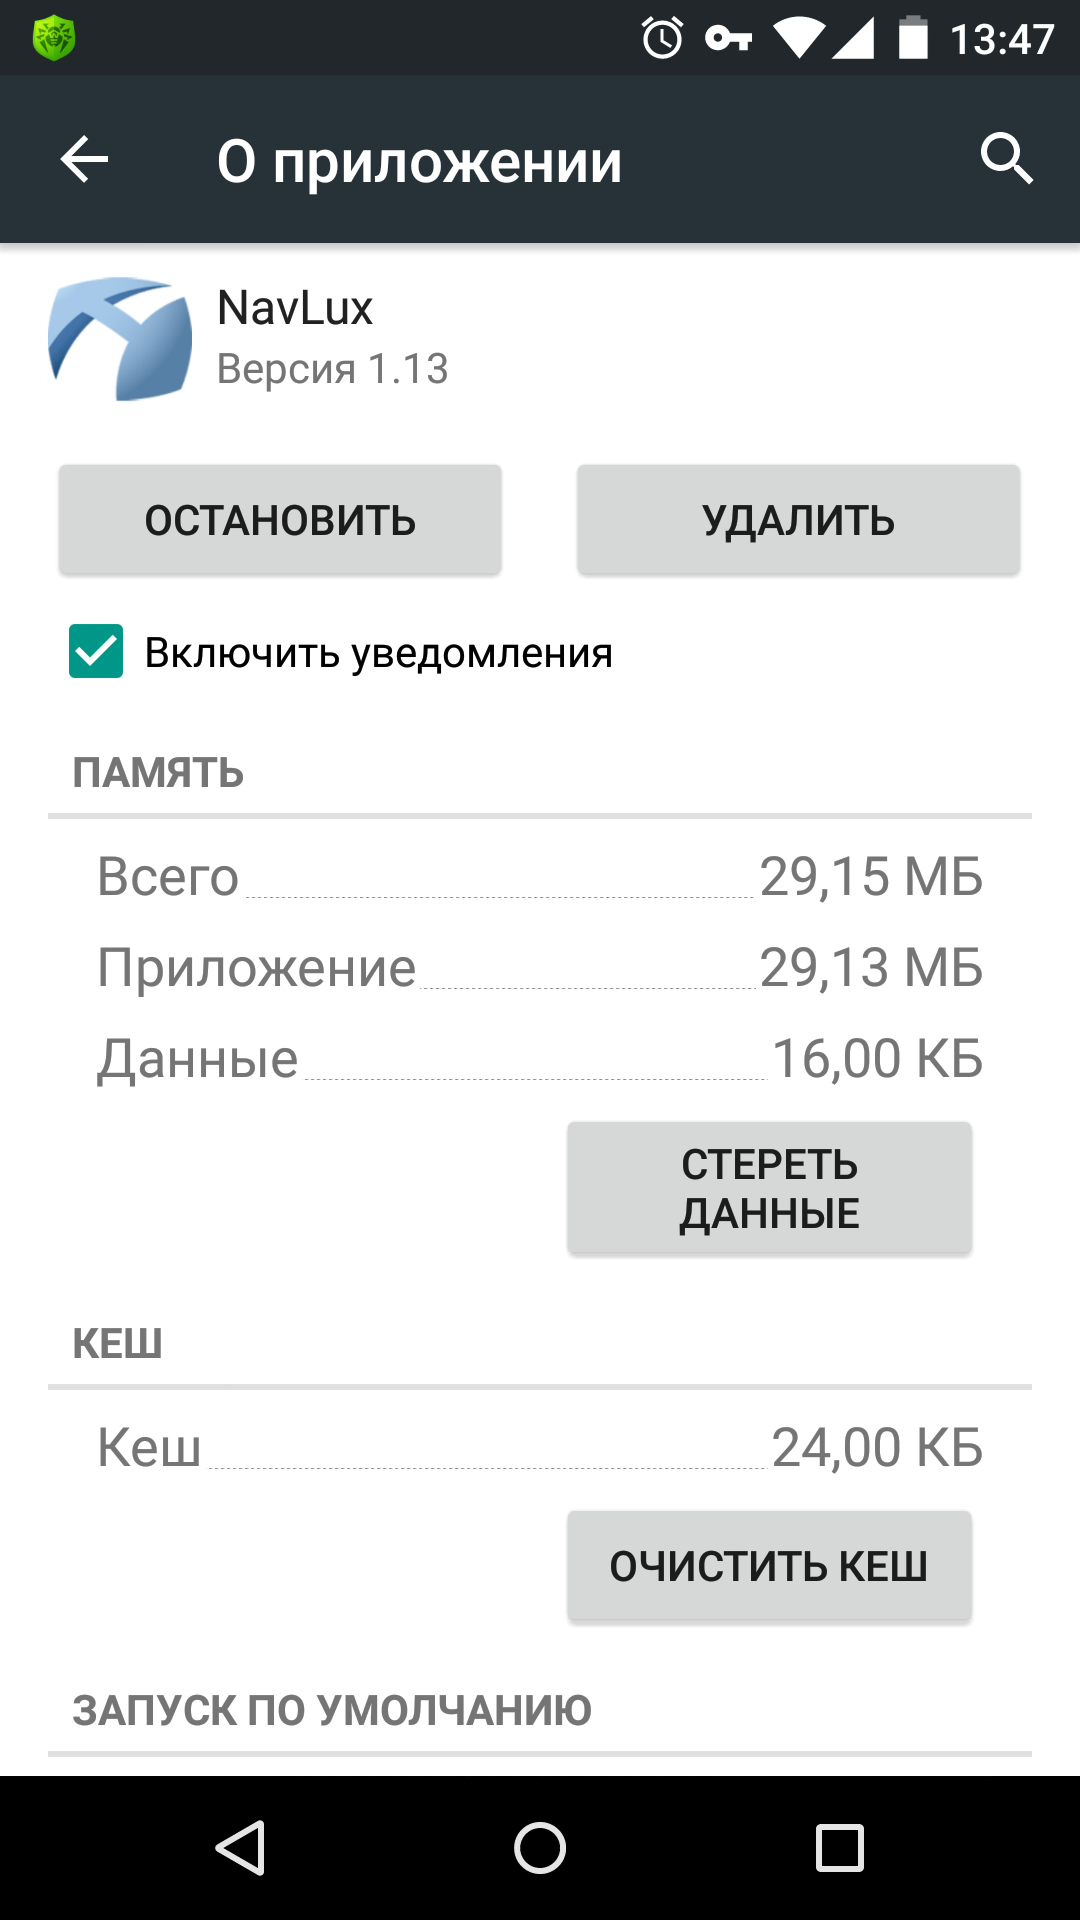Tap the ОЧИСТИТЬ КЕШ button
This screenshot has height=1920, width=1080.
tap(769, 1566)
